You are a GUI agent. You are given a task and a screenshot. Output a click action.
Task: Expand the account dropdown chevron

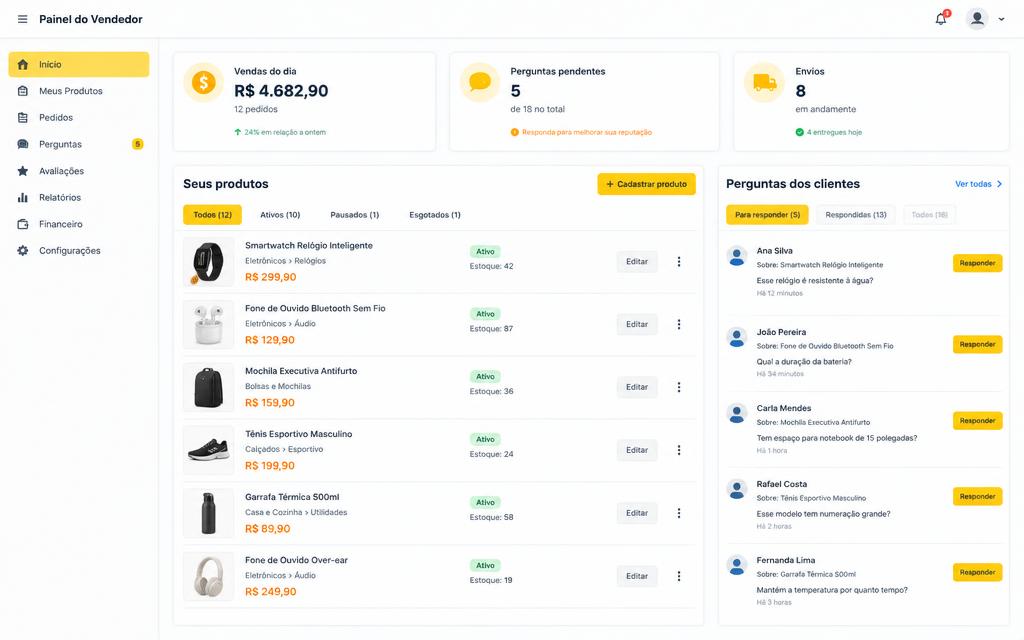[x=1001, y=19]
